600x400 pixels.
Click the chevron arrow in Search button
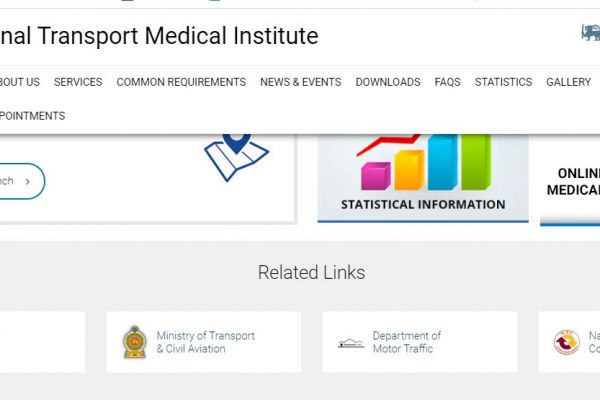[28, 181]
